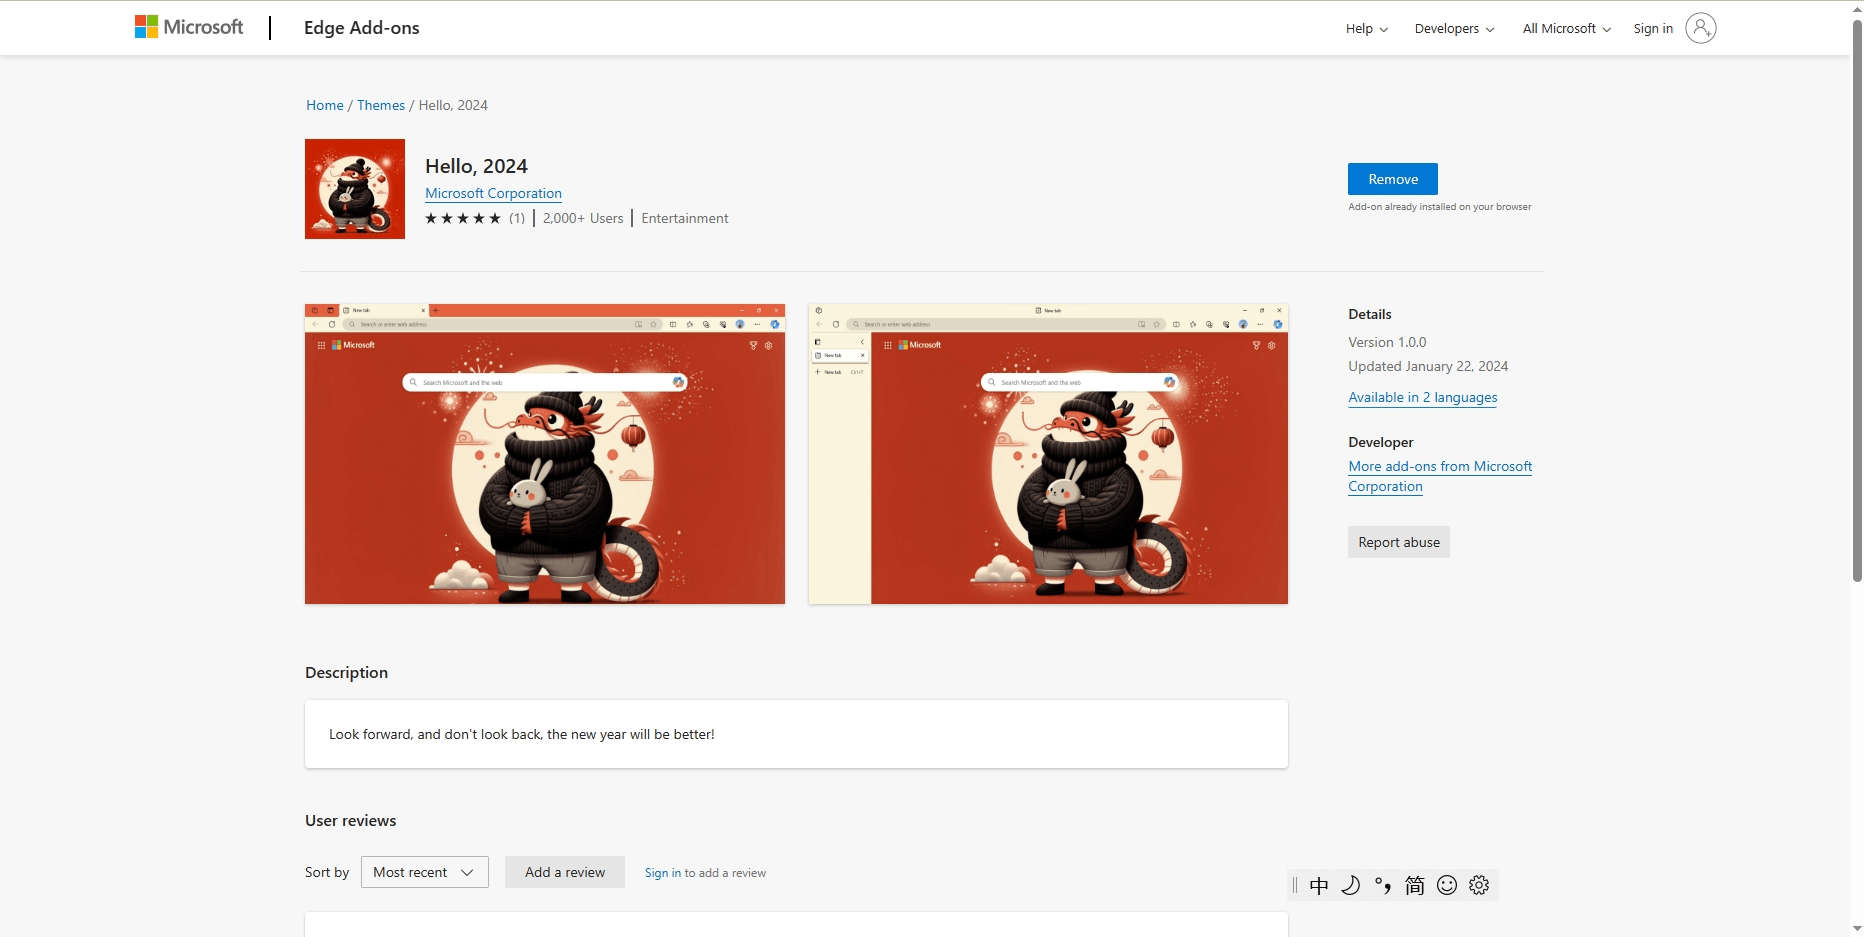View more add-ons from Microsoft Corporation
1864x937 pixels.
(1440, 476)
